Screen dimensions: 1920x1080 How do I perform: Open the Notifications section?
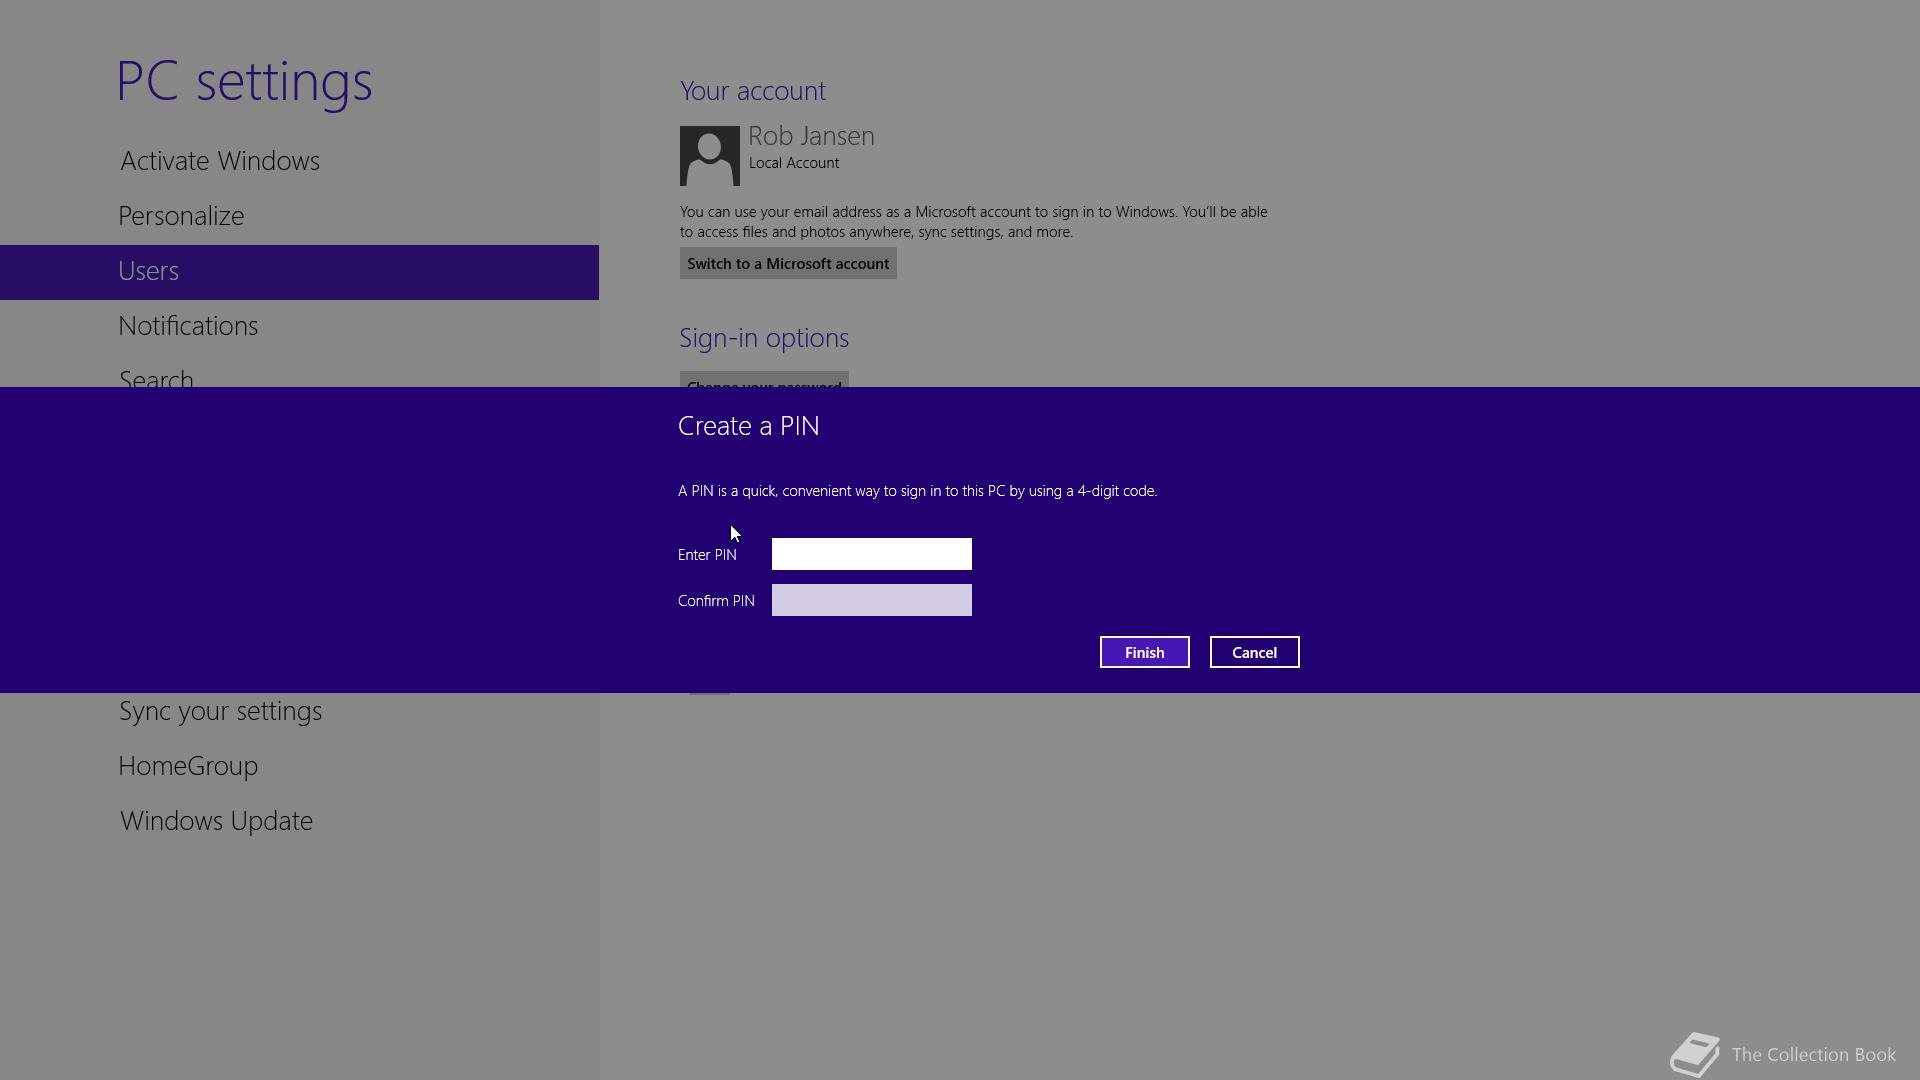188,326
